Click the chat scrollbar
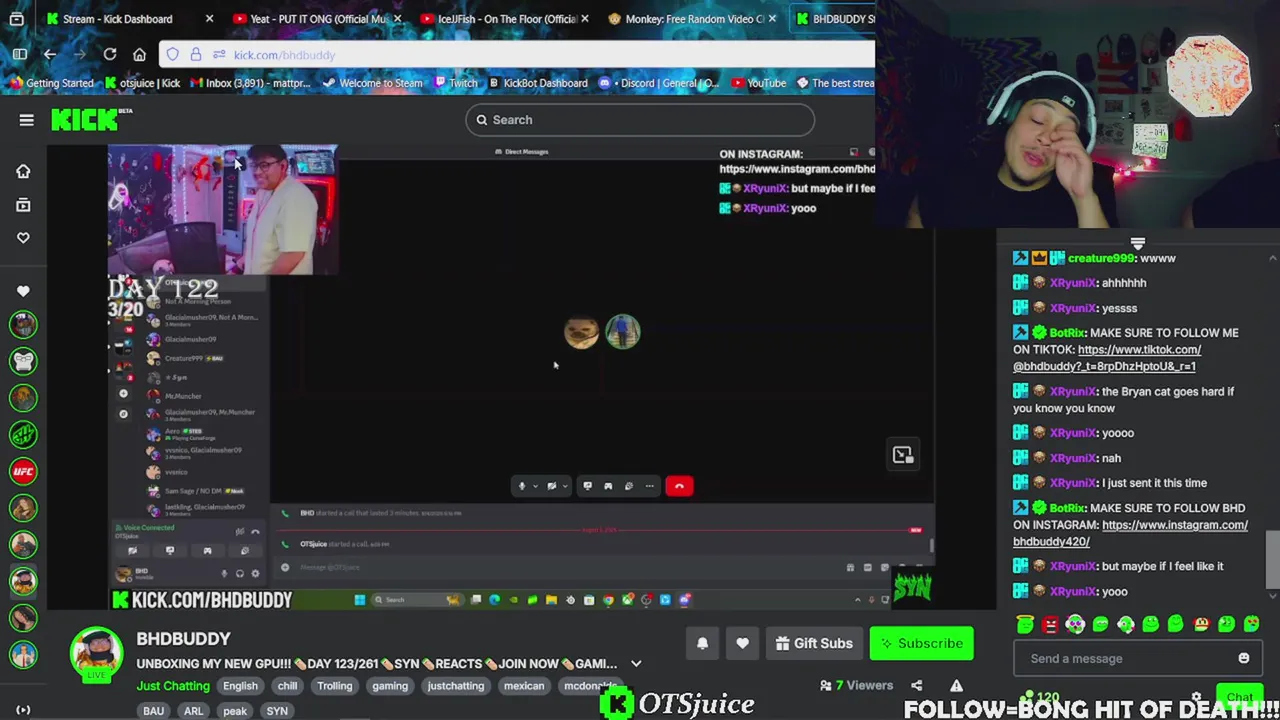 click(x=1273, y=559)
